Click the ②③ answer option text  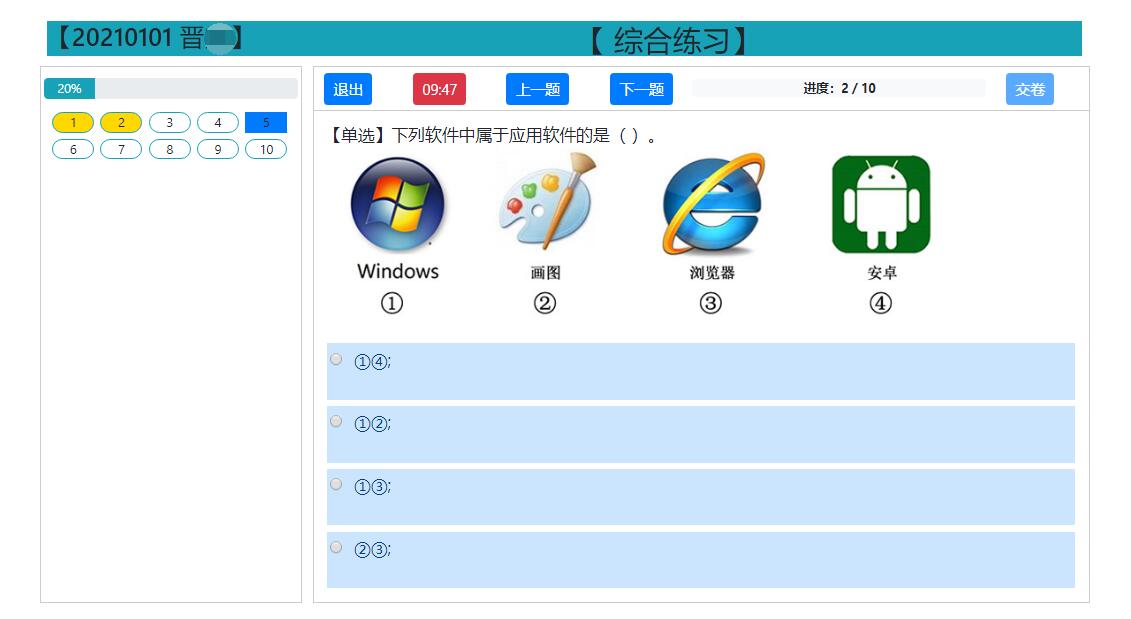pos(372,550)
